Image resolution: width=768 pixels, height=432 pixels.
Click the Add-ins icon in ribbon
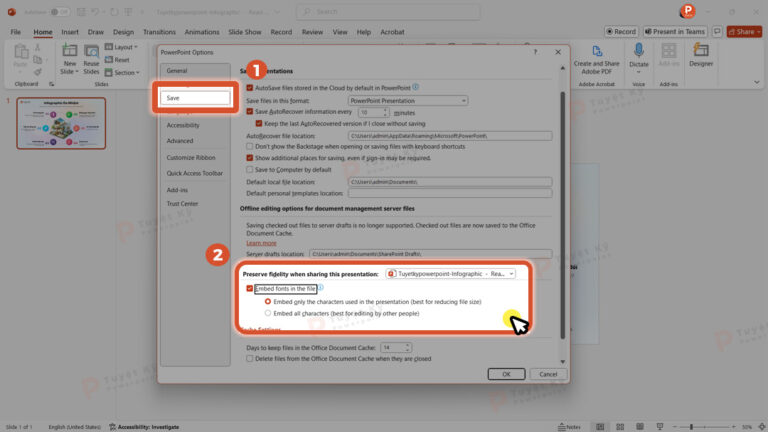pos(669,50)
